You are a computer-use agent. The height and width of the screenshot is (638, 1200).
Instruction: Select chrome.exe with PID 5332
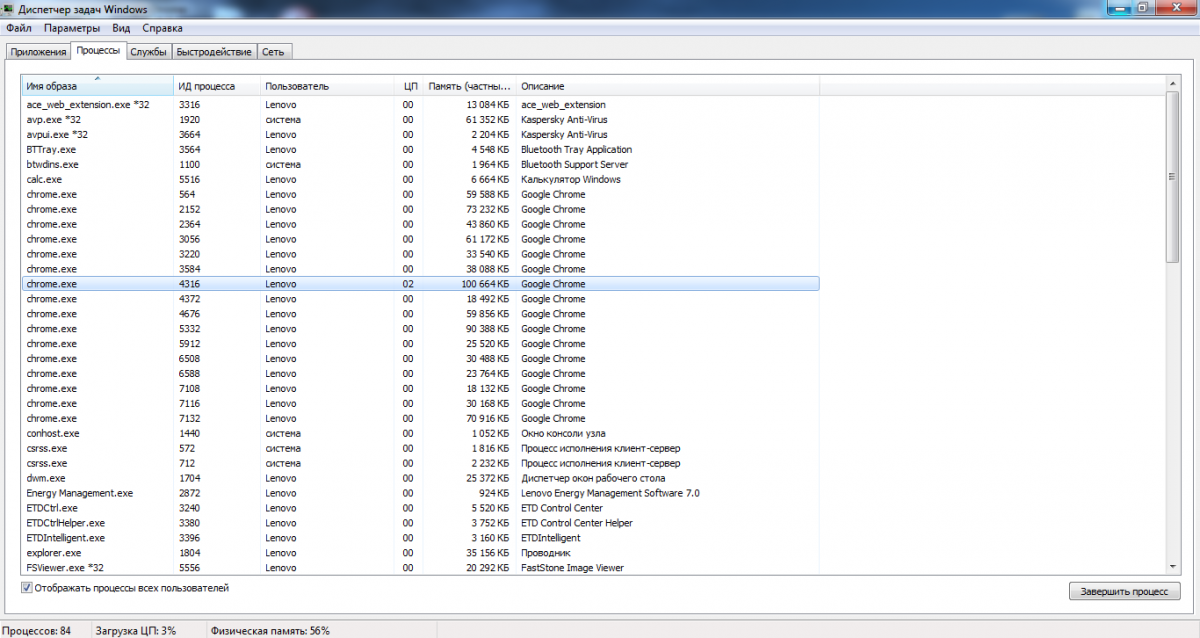(x=420, y=329)
